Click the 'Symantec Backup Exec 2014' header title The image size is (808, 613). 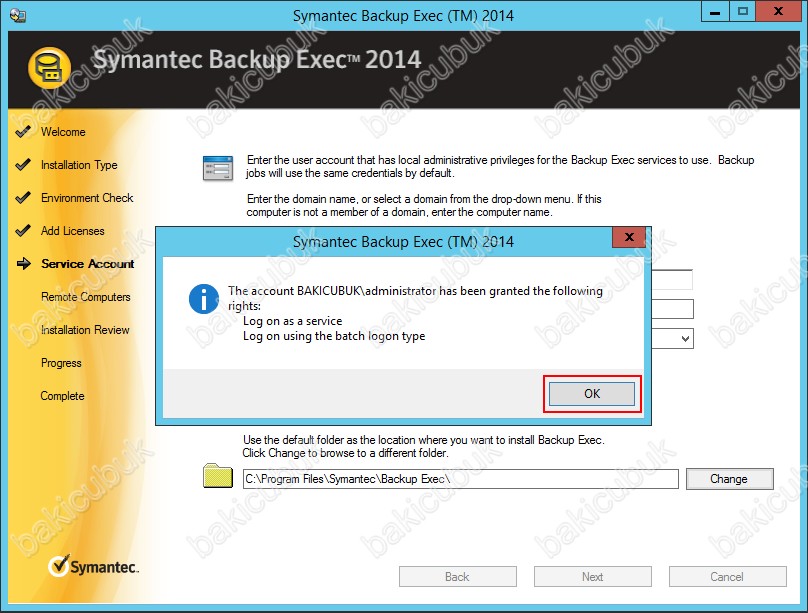click(257, 60)
